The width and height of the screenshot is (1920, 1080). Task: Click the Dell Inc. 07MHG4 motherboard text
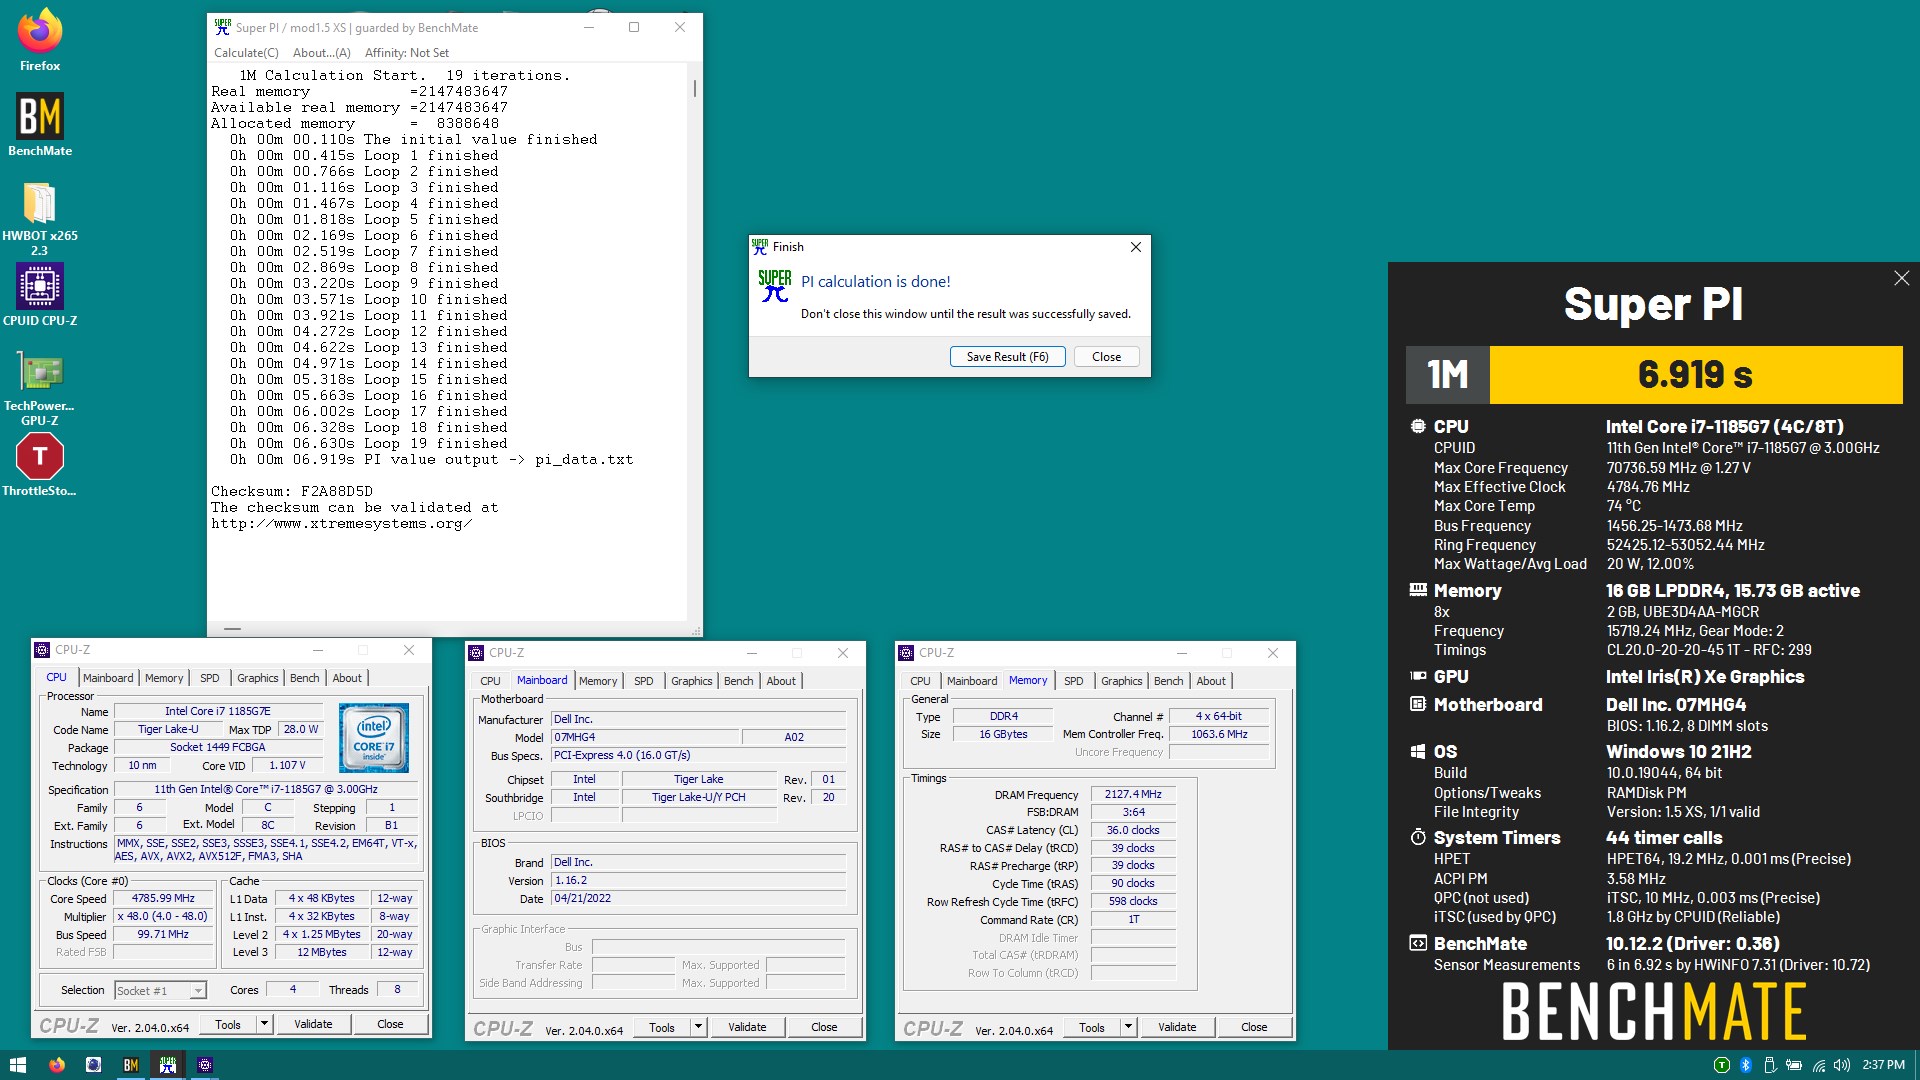point(1676,705)
